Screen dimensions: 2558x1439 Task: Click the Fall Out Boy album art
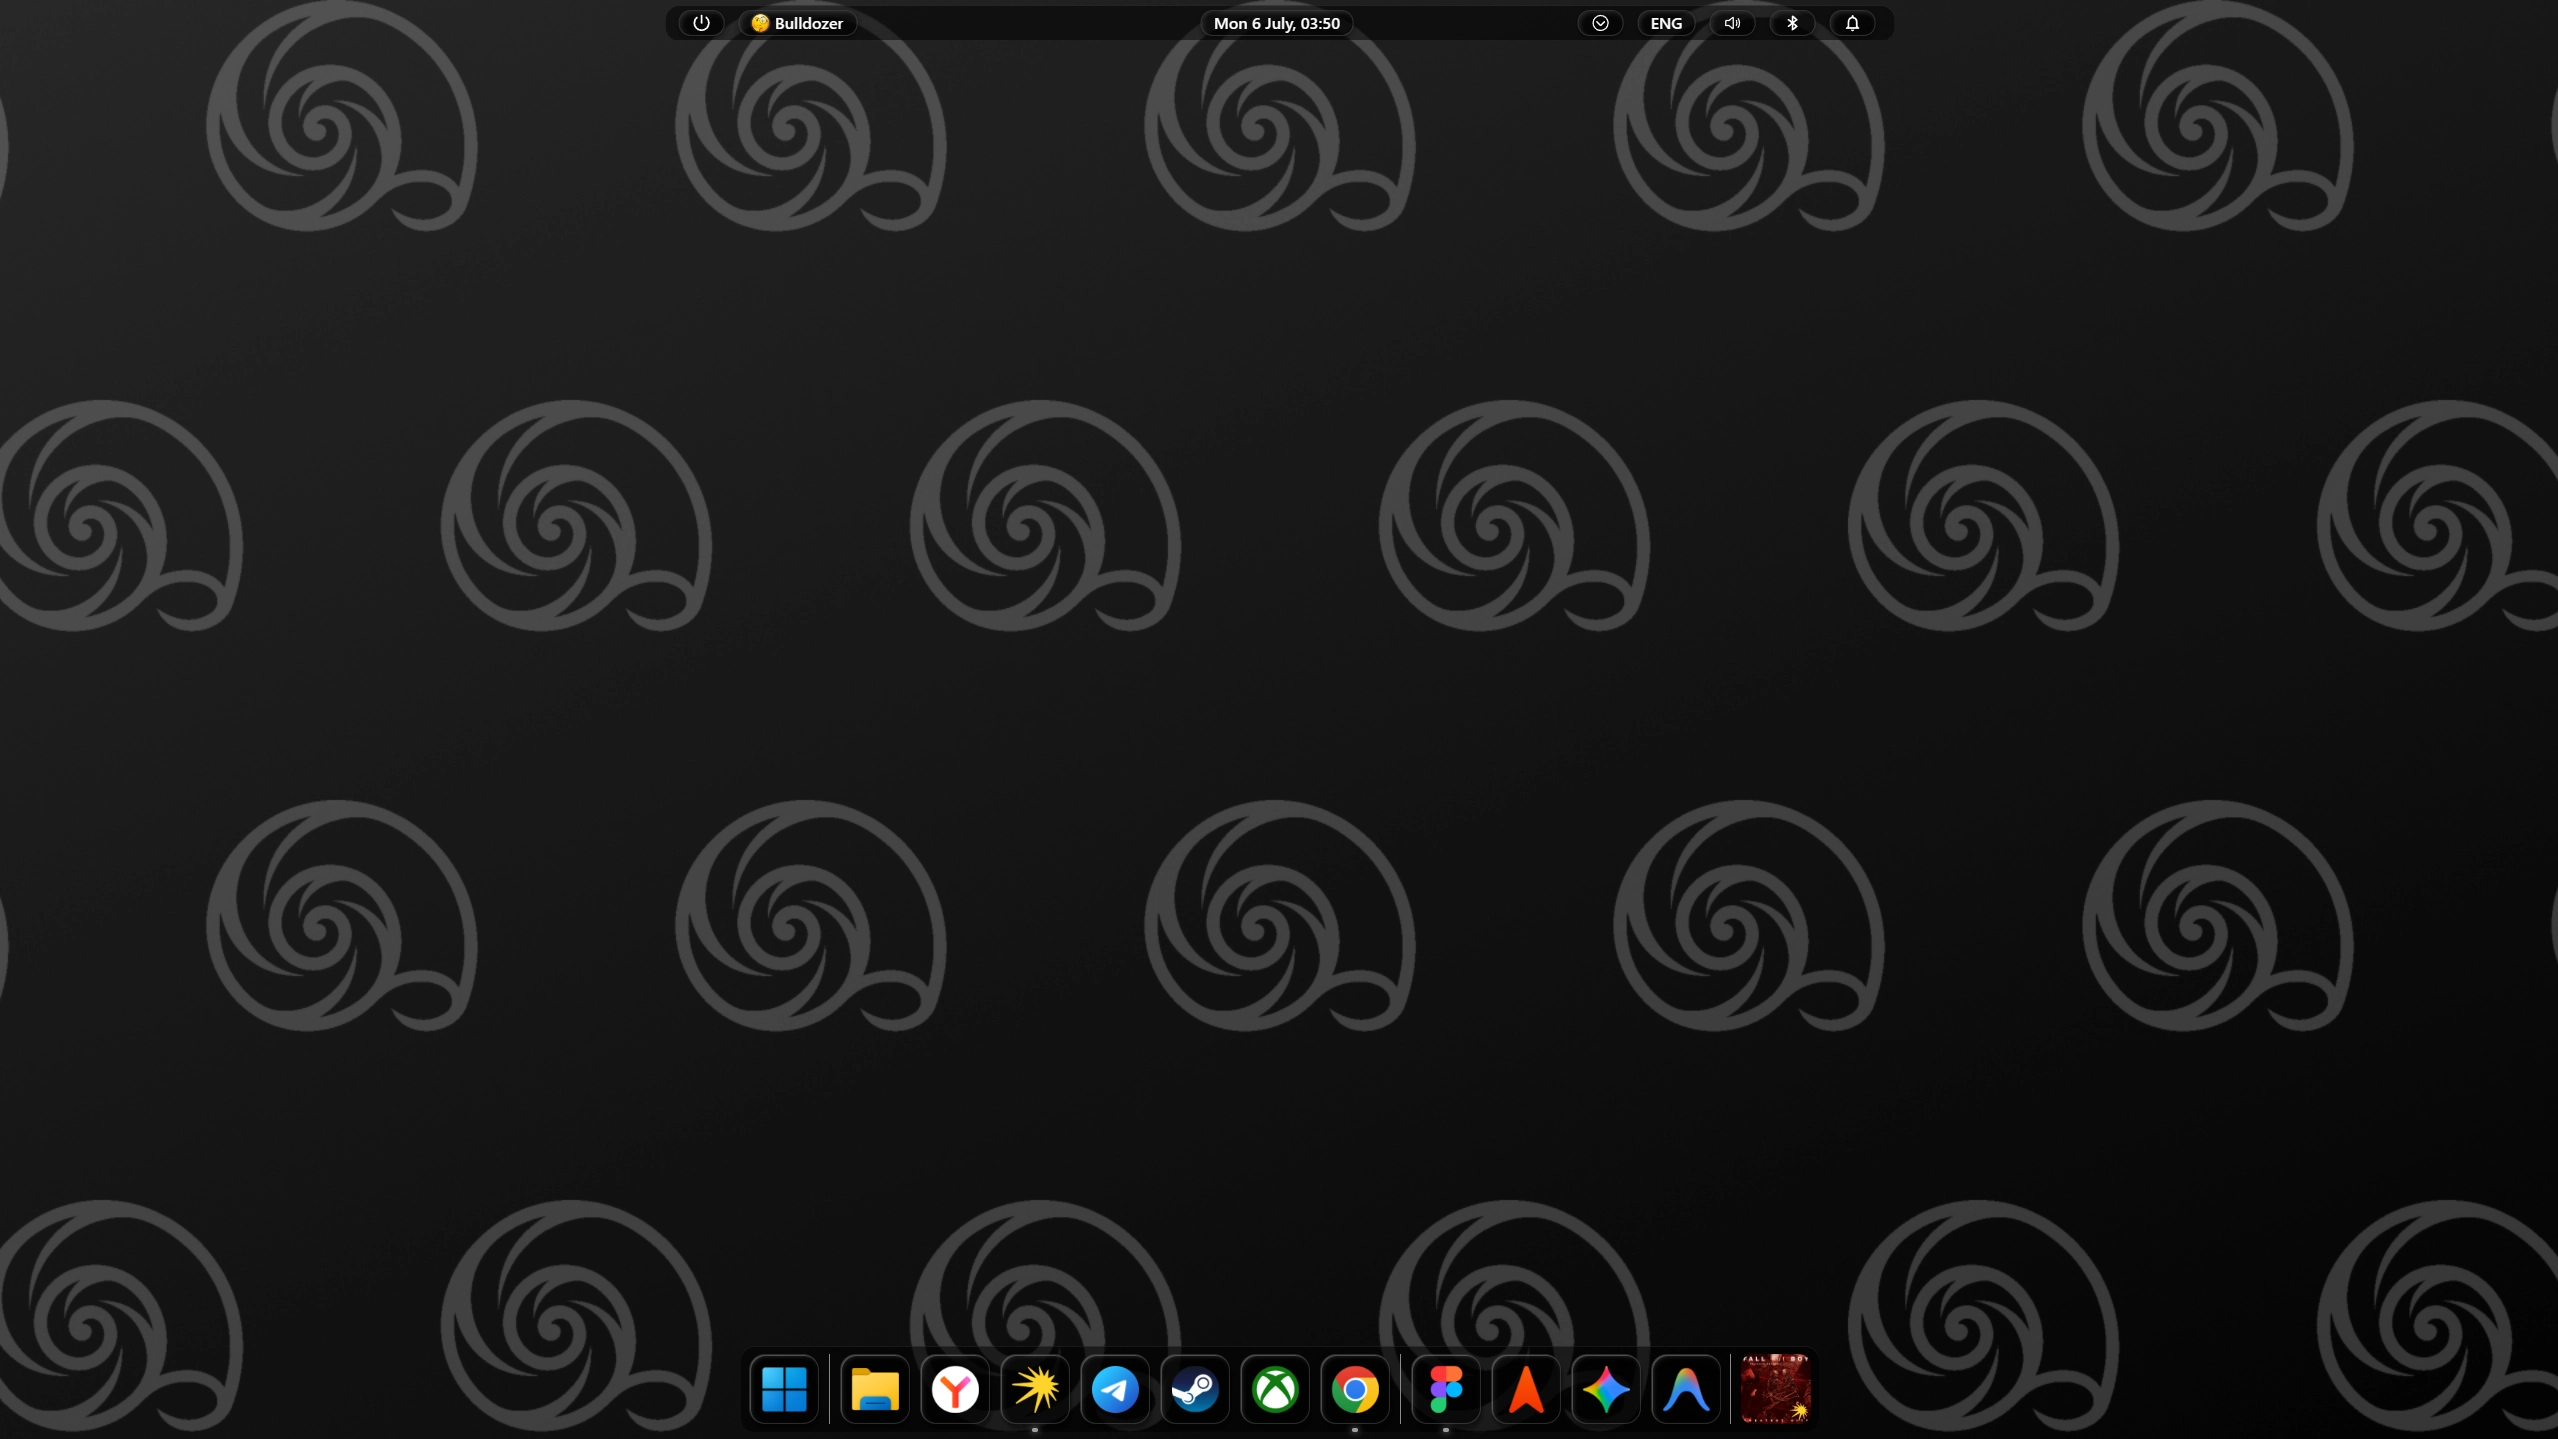[1776, 1389]
